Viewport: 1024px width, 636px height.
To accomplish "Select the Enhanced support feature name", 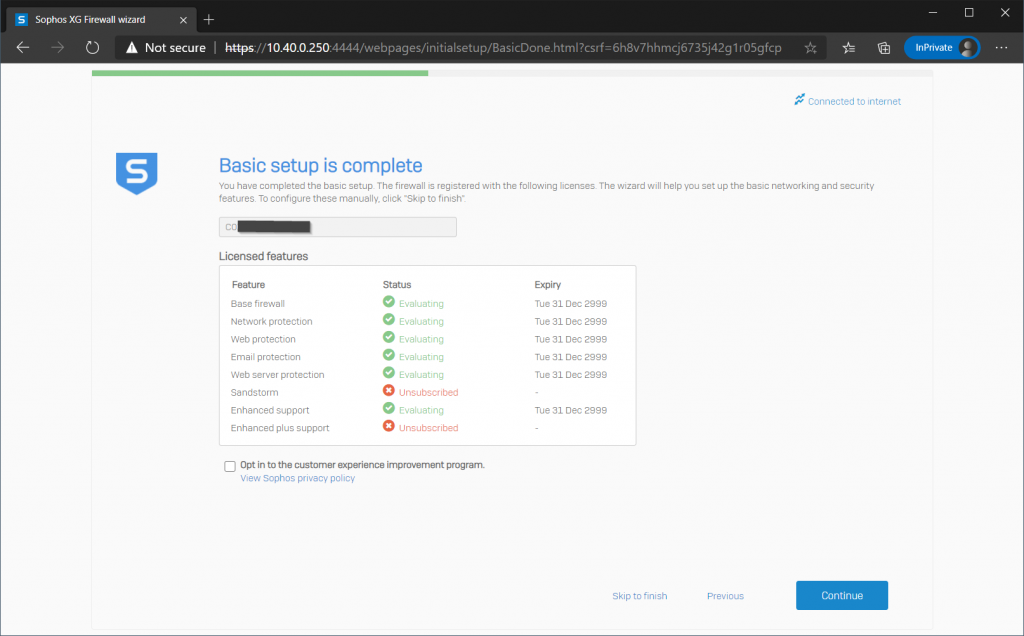I will pos(270,410).
